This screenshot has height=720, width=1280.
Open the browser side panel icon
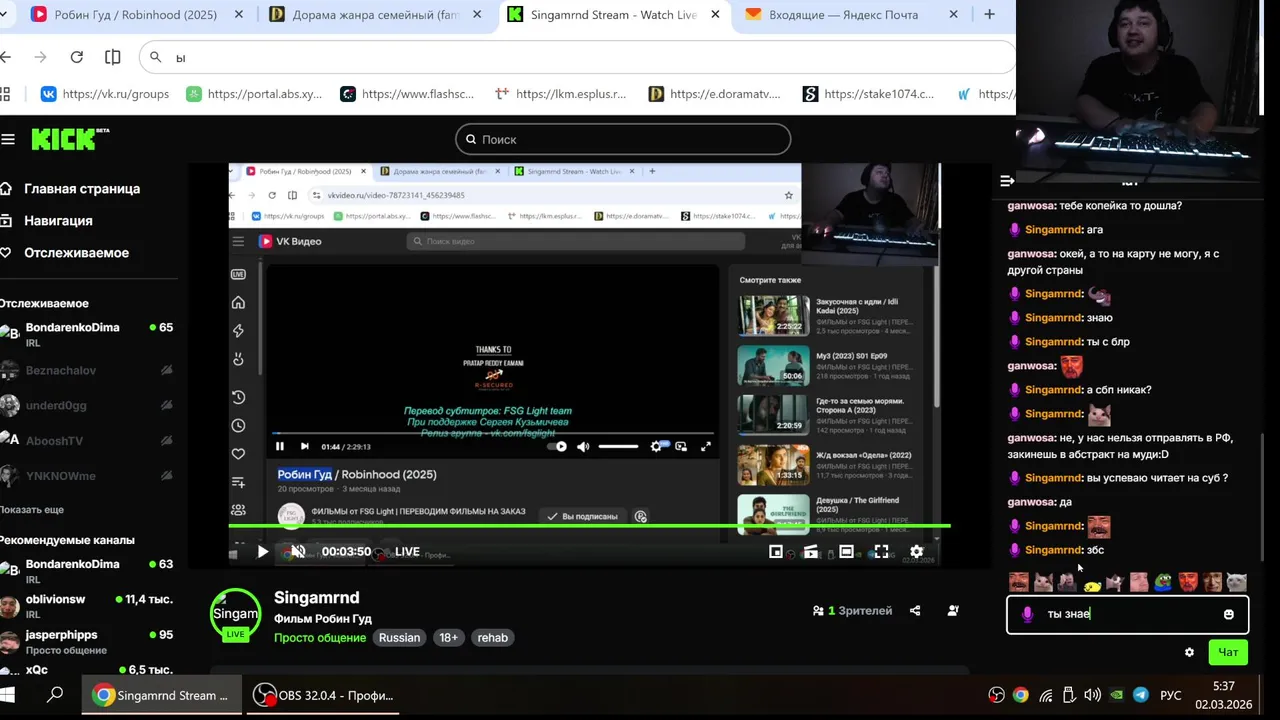point(112,57)
